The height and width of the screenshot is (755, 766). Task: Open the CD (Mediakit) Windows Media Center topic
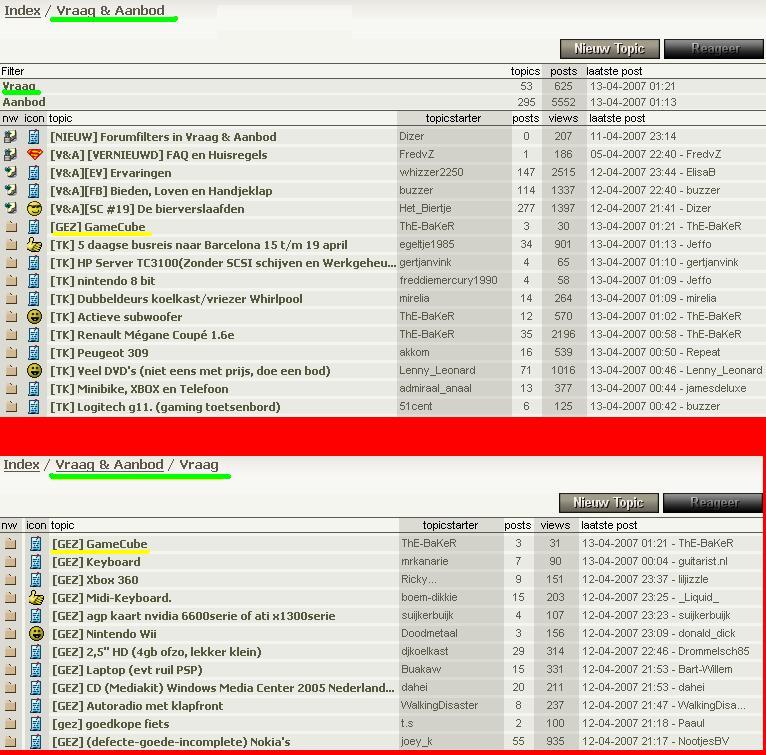tap(223, 688)
